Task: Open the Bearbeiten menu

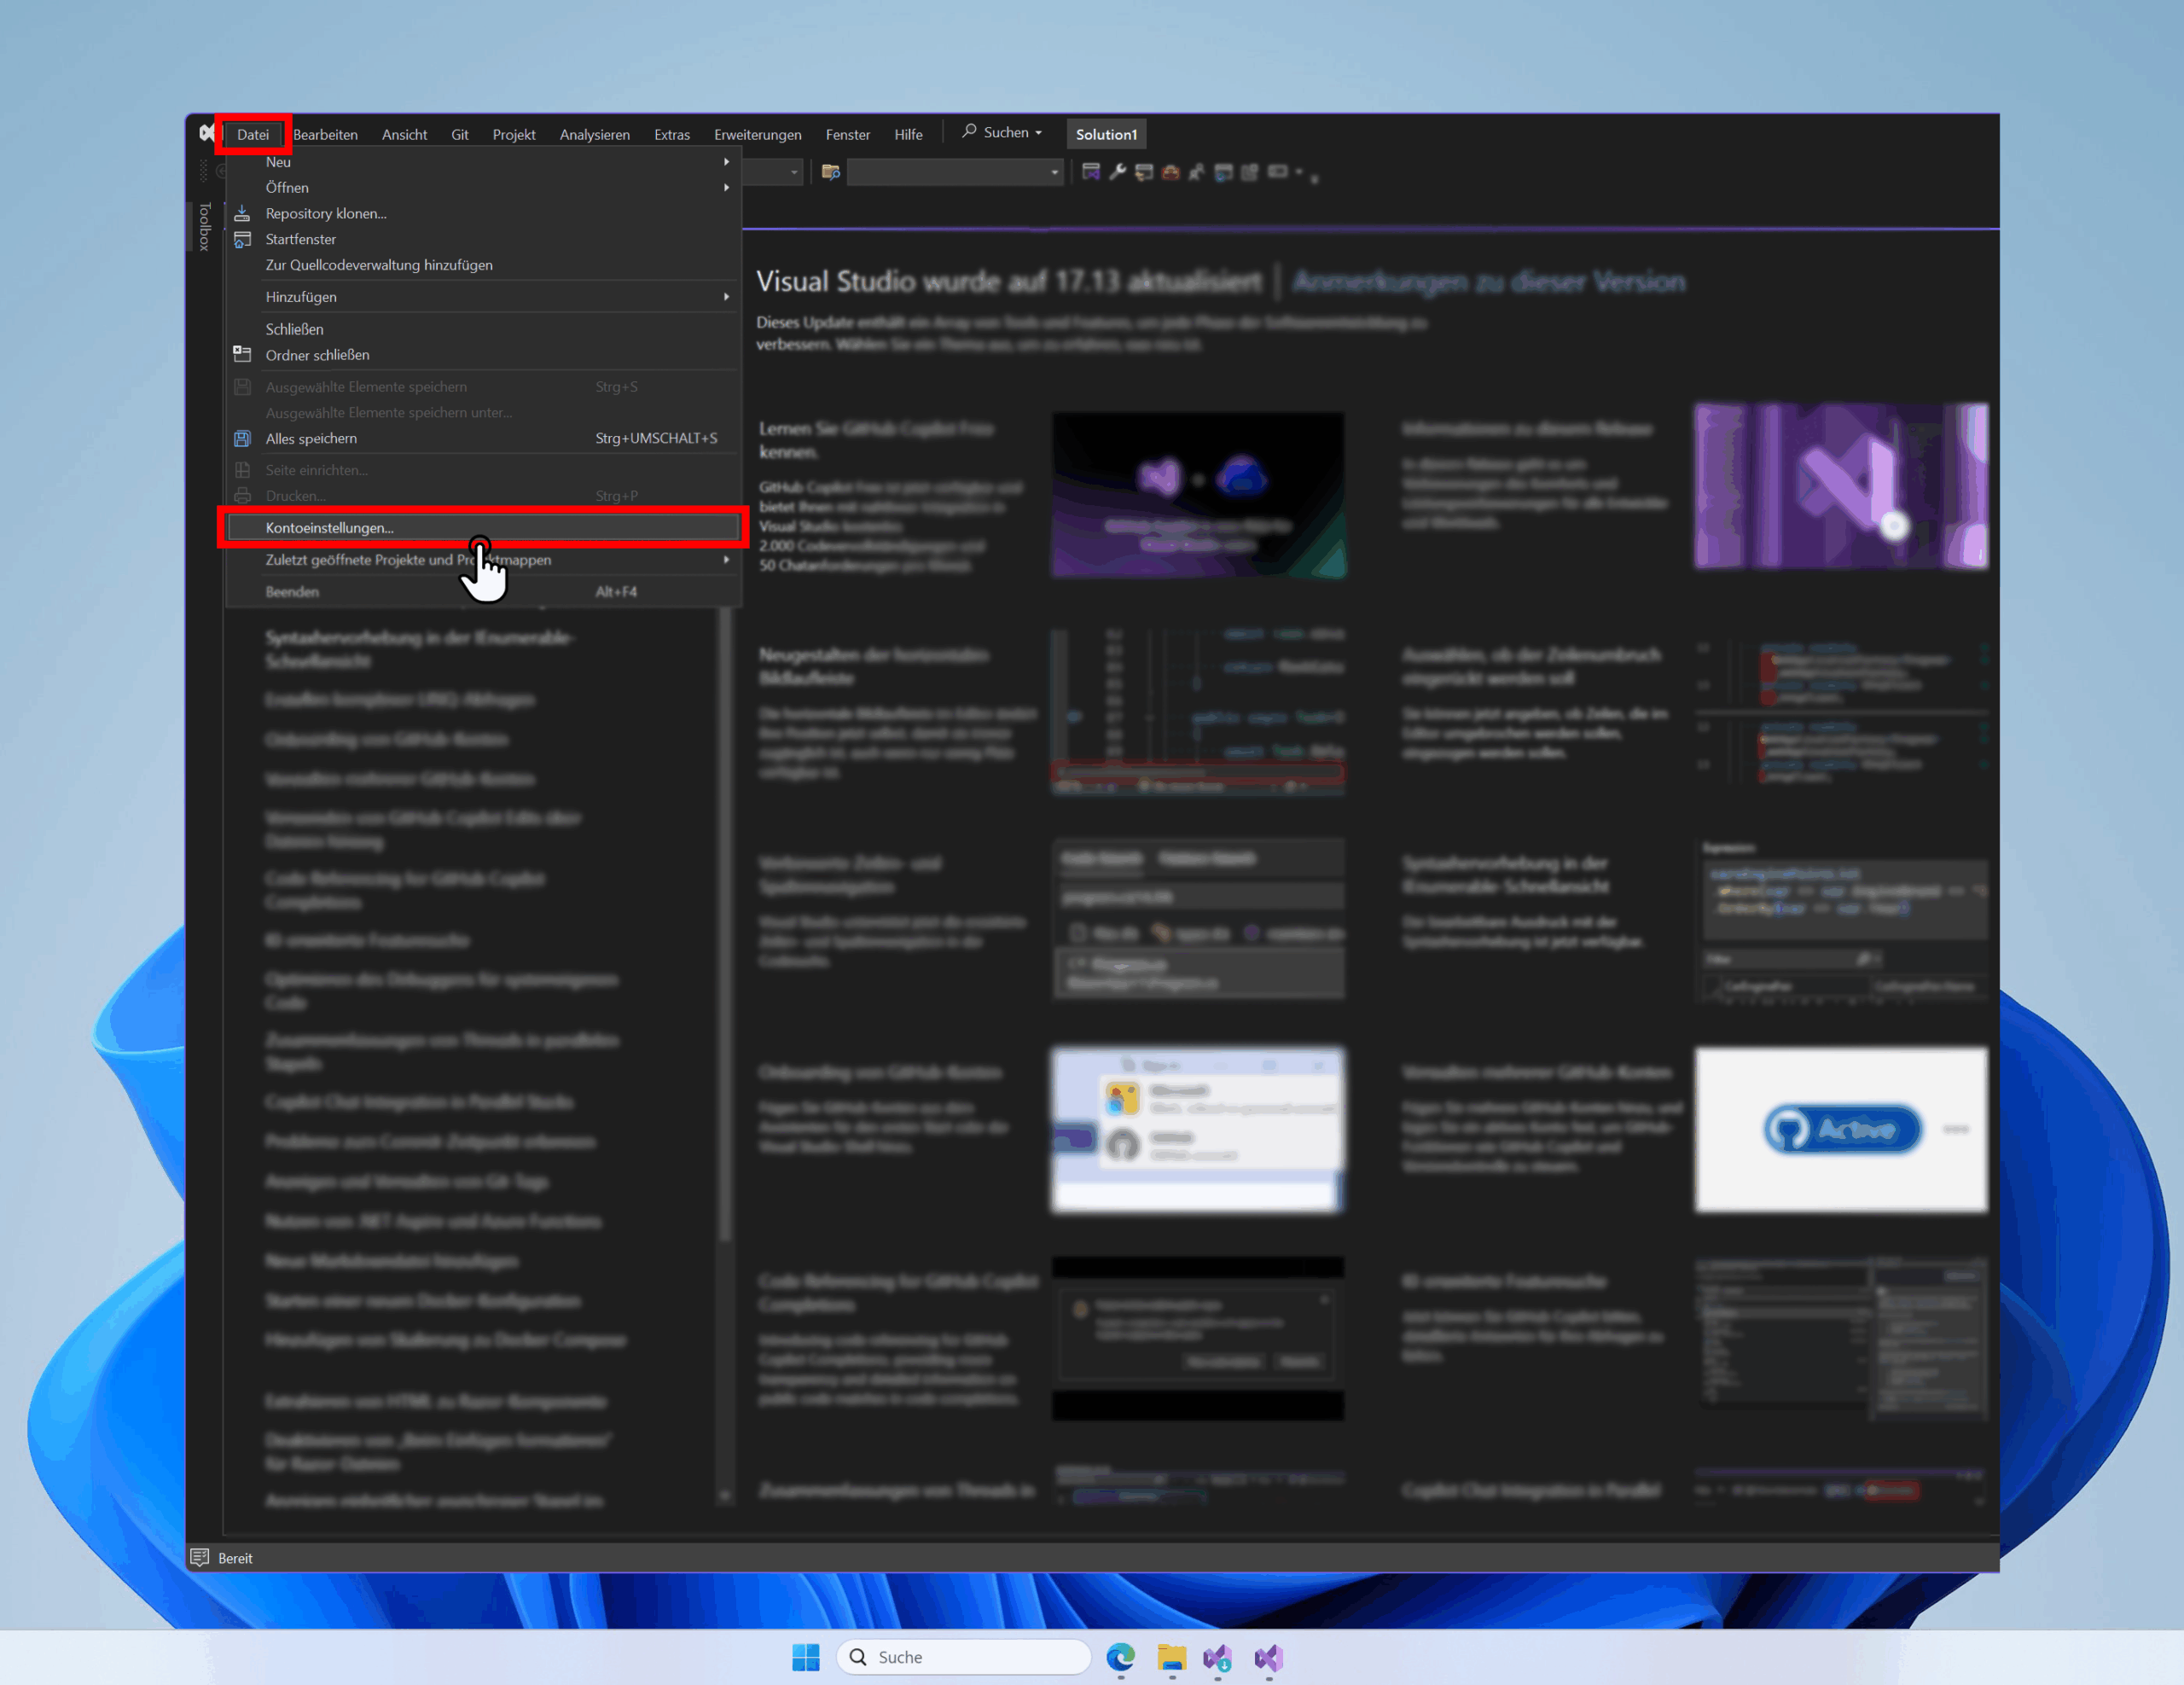Action: pos(325,134)
